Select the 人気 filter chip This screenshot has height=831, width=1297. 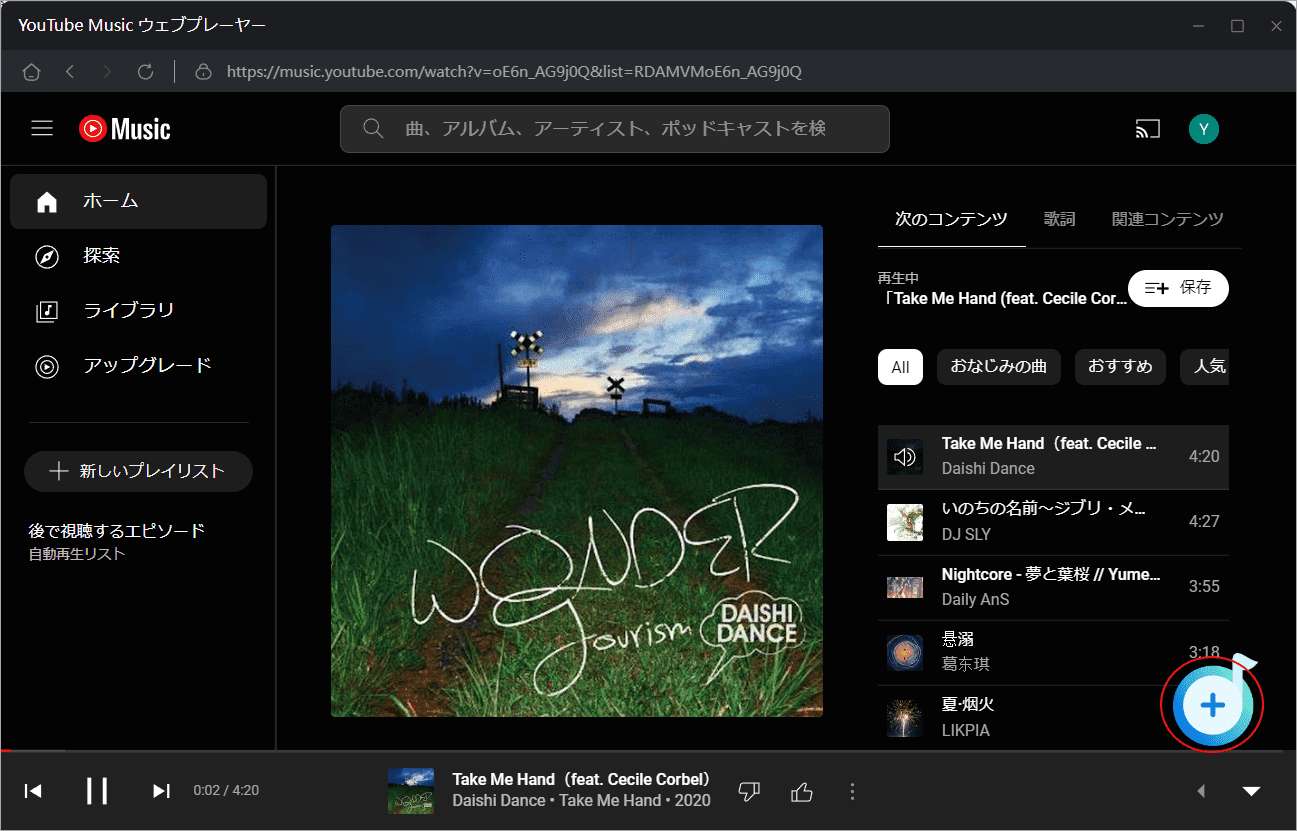(1205, 367)
